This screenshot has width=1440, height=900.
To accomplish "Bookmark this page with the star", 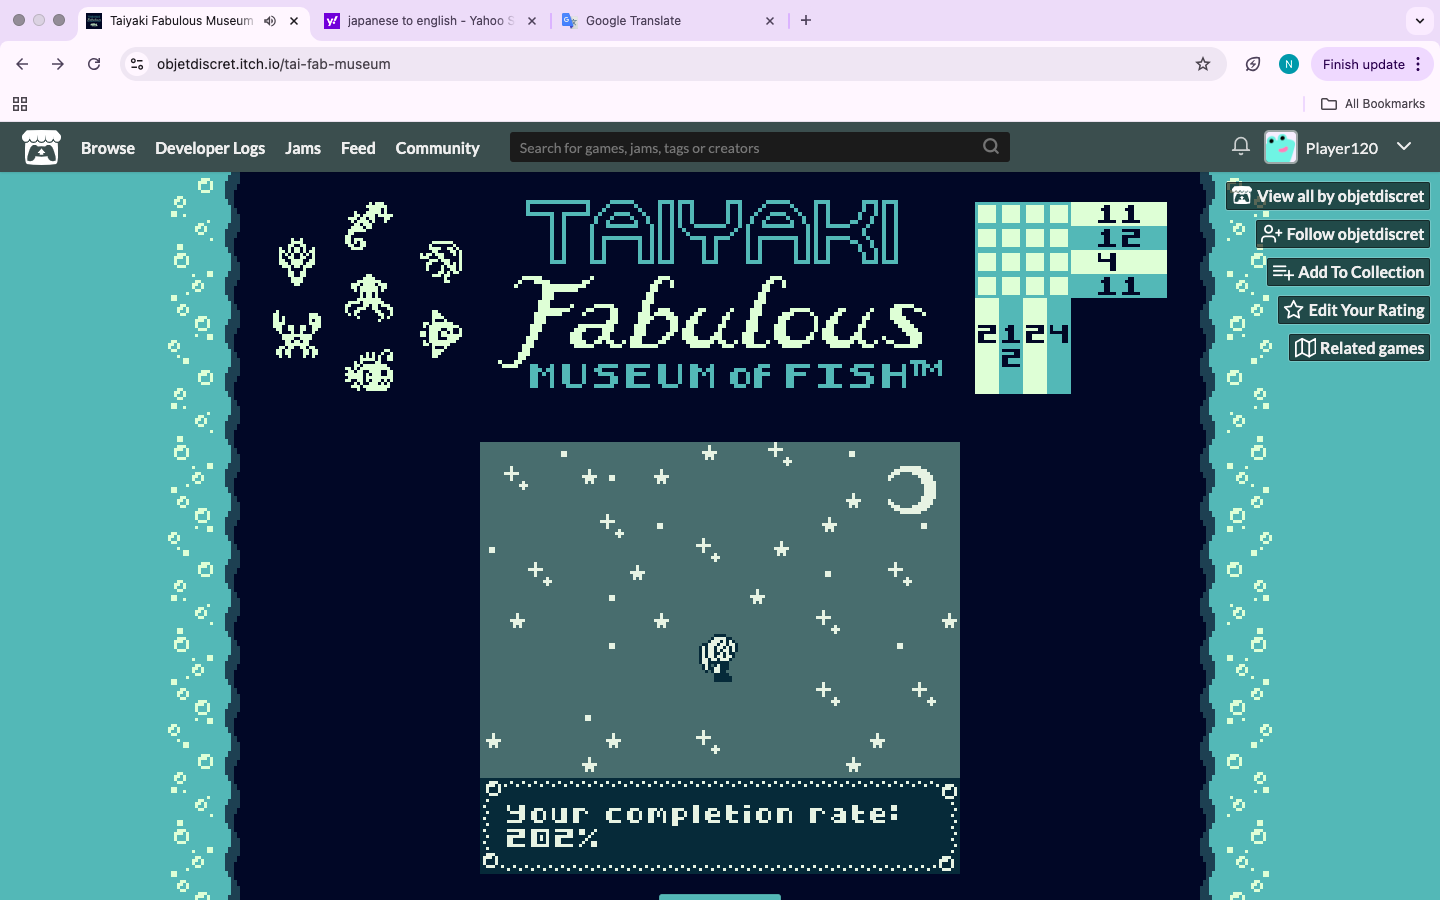I will [1203, 64].
